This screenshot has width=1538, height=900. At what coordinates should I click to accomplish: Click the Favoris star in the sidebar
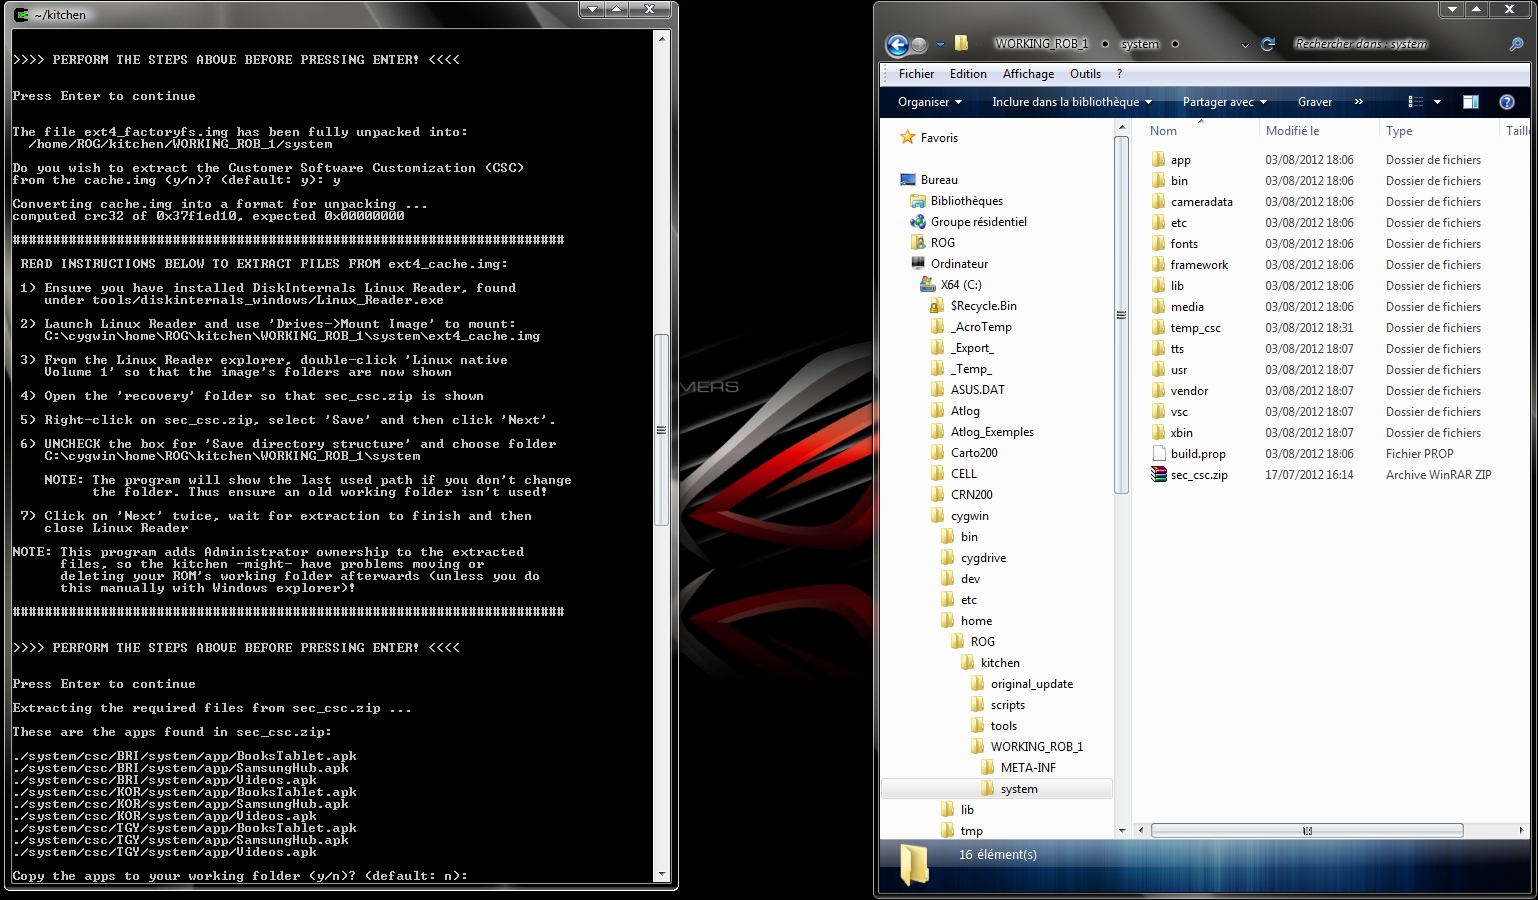907,138
